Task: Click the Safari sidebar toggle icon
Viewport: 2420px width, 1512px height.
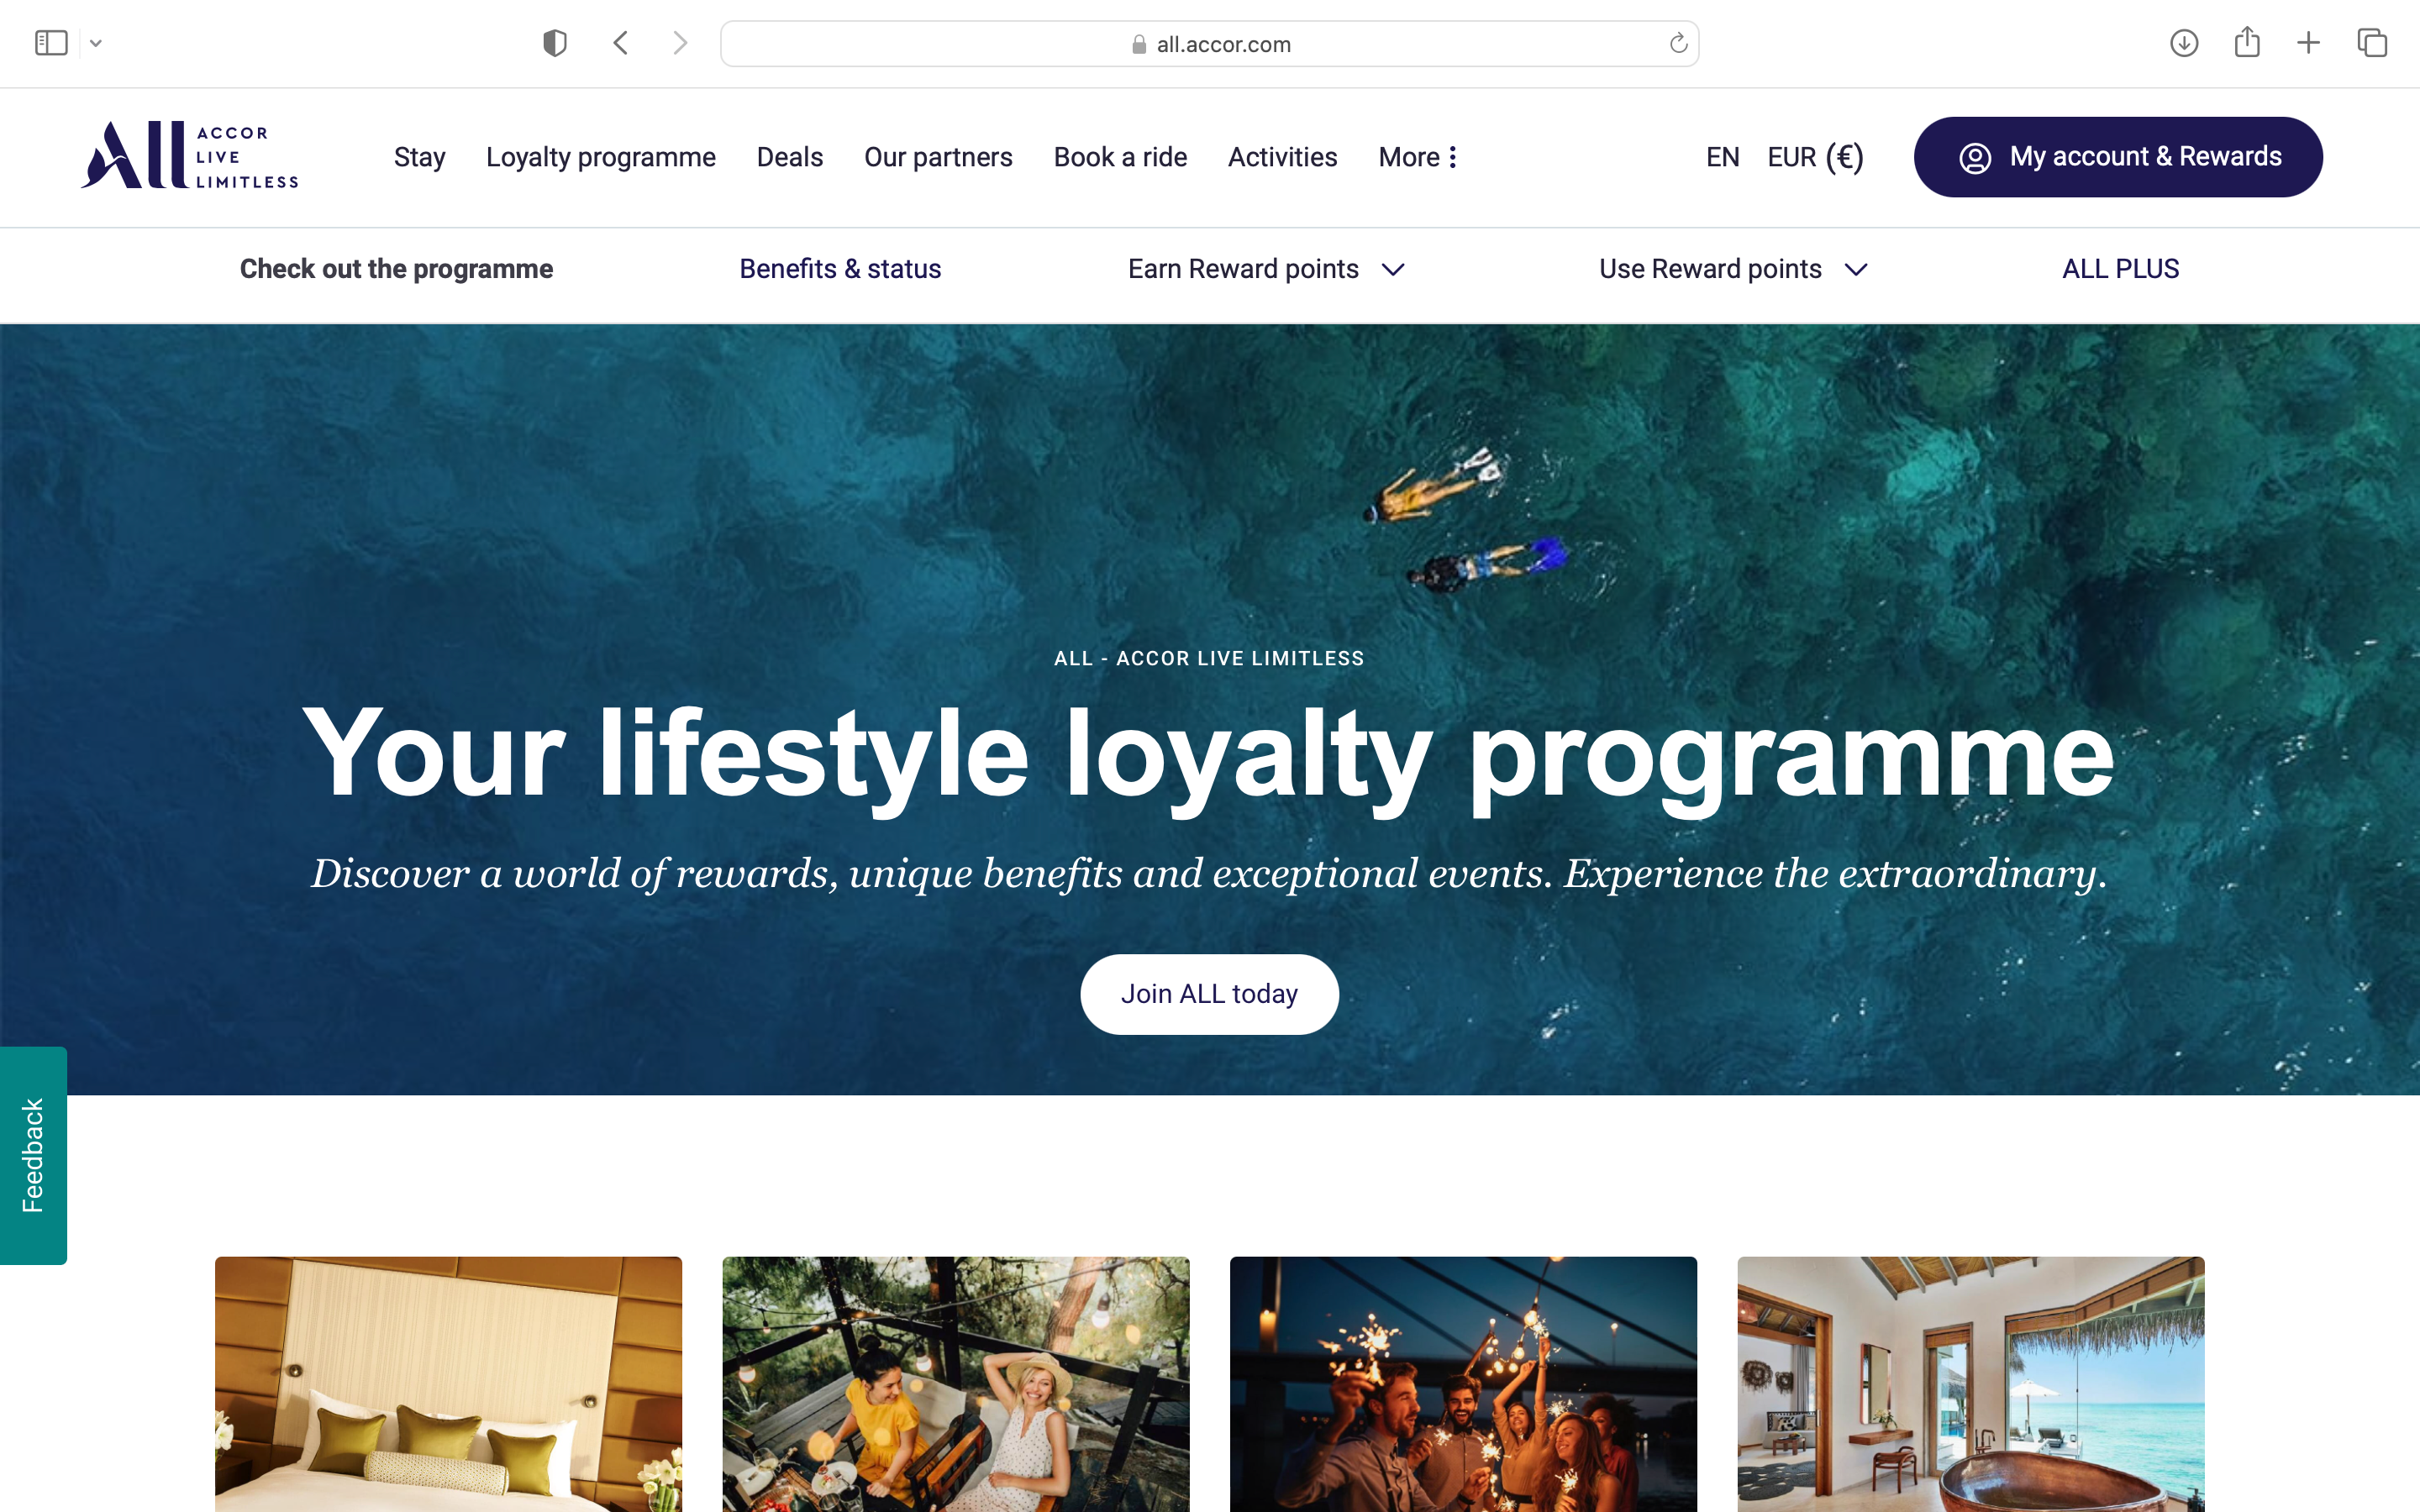Action: point(51,43)
